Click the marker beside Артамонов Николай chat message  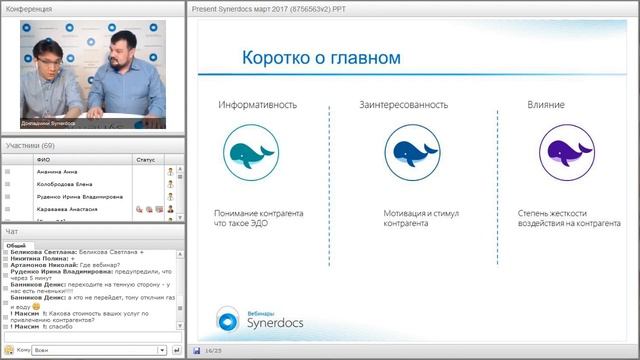pos(6,265)
